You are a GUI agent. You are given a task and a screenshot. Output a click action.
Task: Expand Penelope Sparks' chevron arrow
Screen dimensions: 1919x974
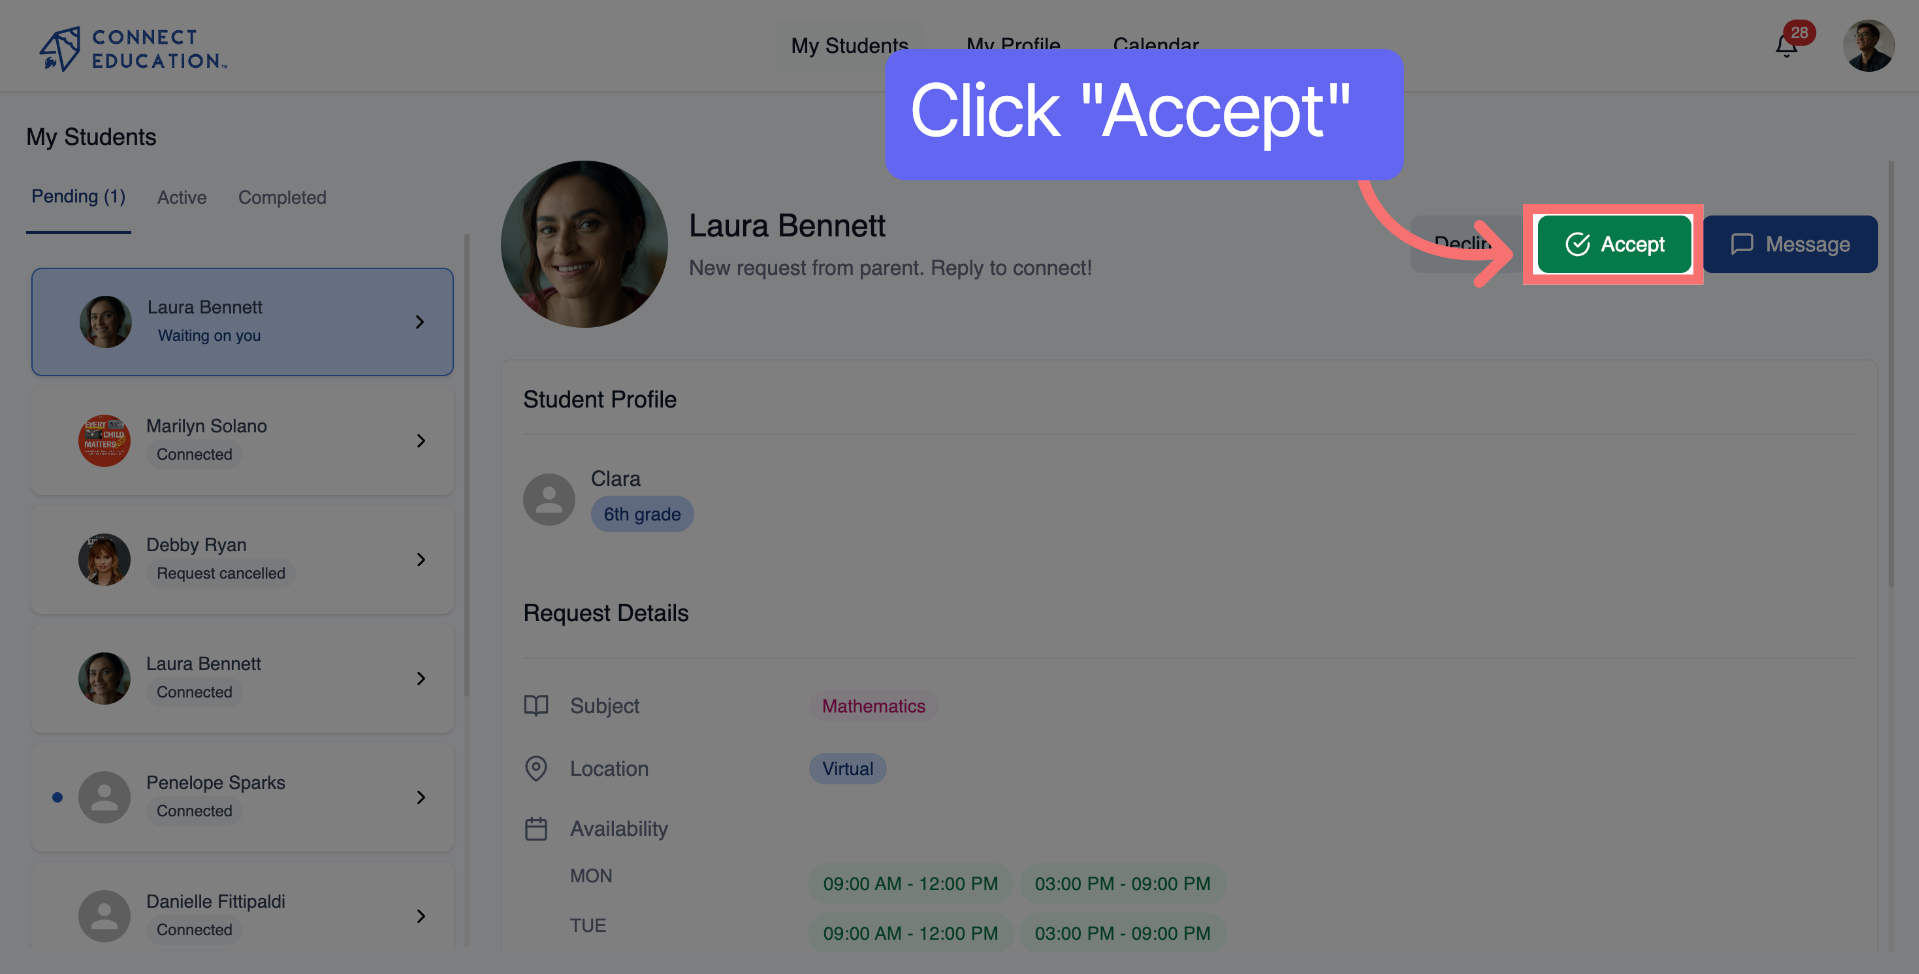[x=421, y=797]
